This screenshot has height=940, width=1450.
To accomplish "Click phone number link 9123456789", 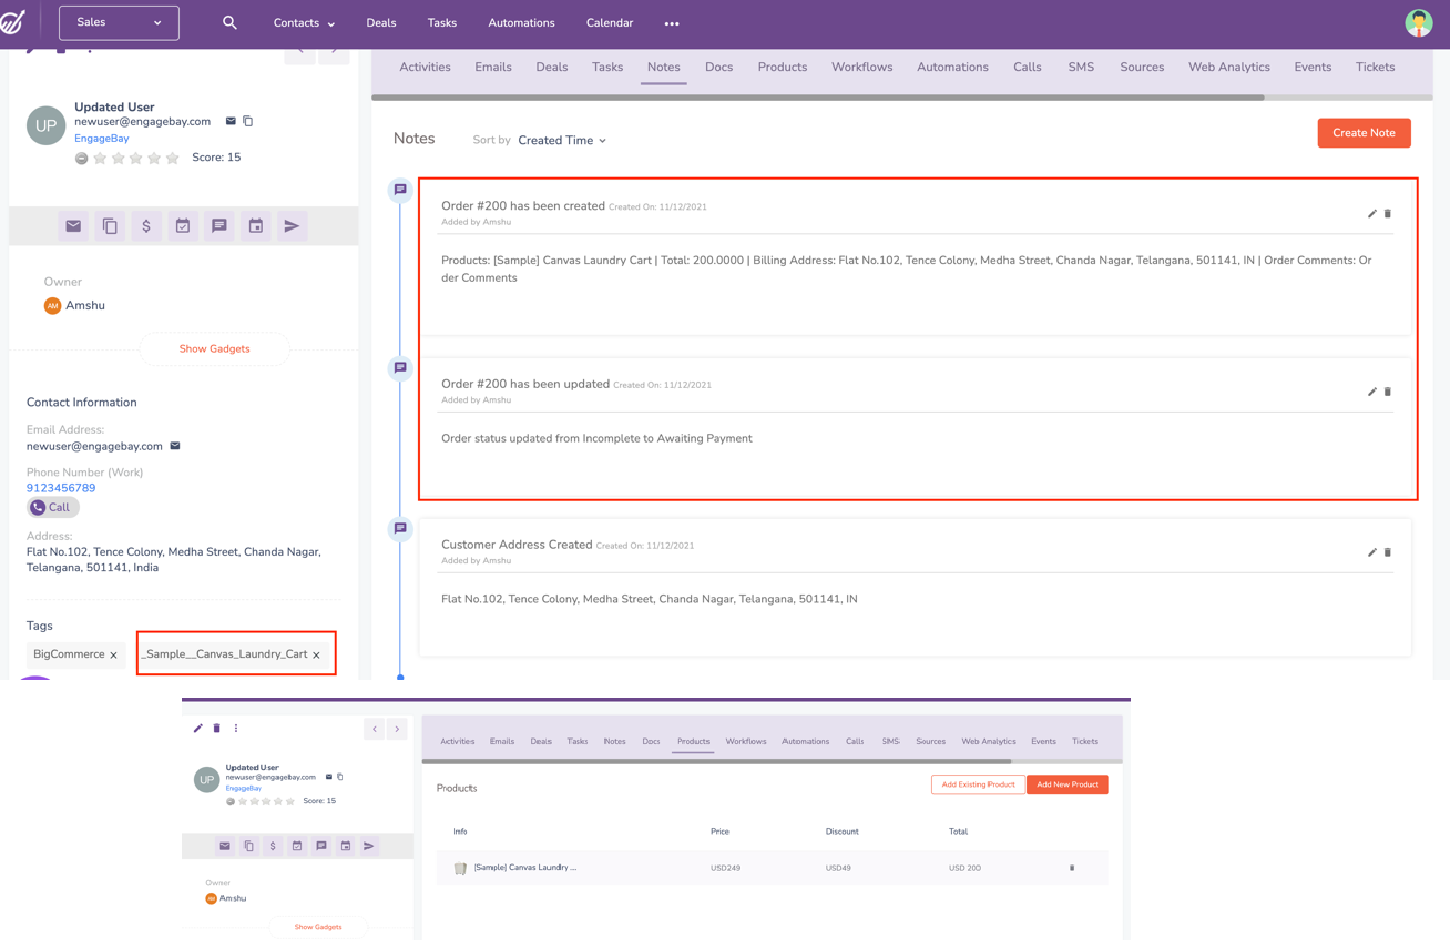I will 61,488.
